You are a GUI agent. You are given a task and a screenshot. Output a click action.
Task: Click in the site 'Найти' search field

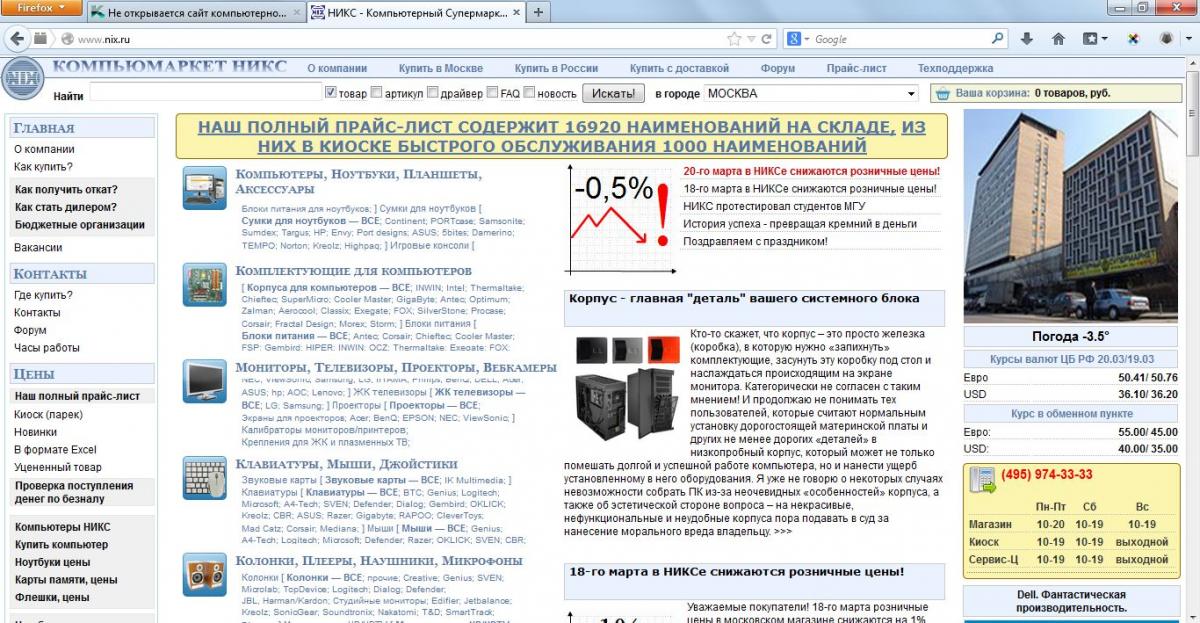point(204,93)
